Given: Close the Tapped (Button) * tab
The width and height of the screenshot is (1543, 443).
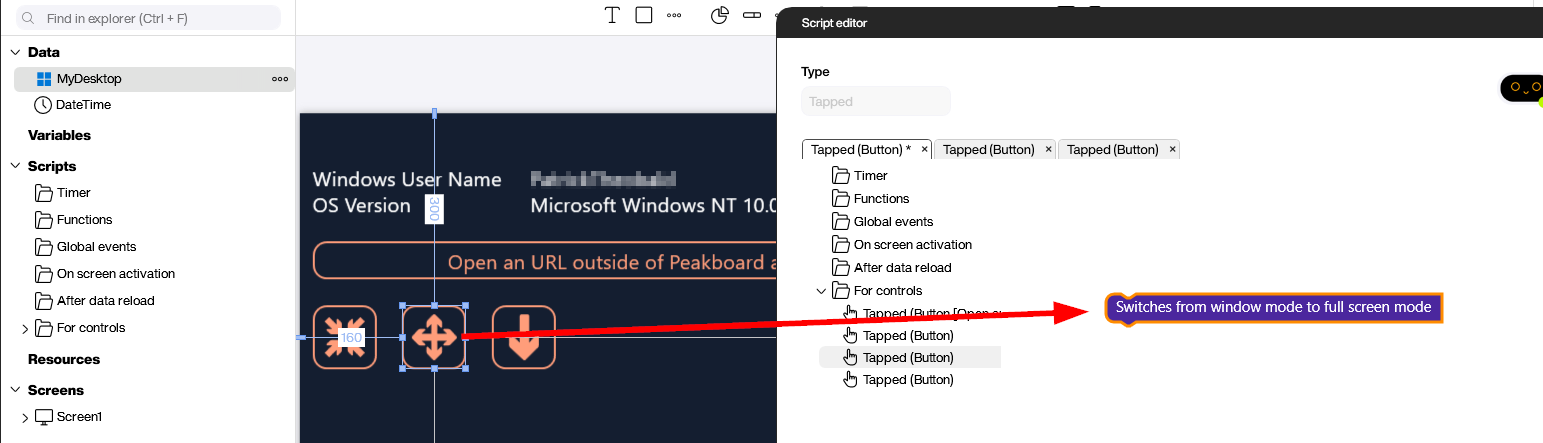Looking at the screenshot, I should (925, 149).
